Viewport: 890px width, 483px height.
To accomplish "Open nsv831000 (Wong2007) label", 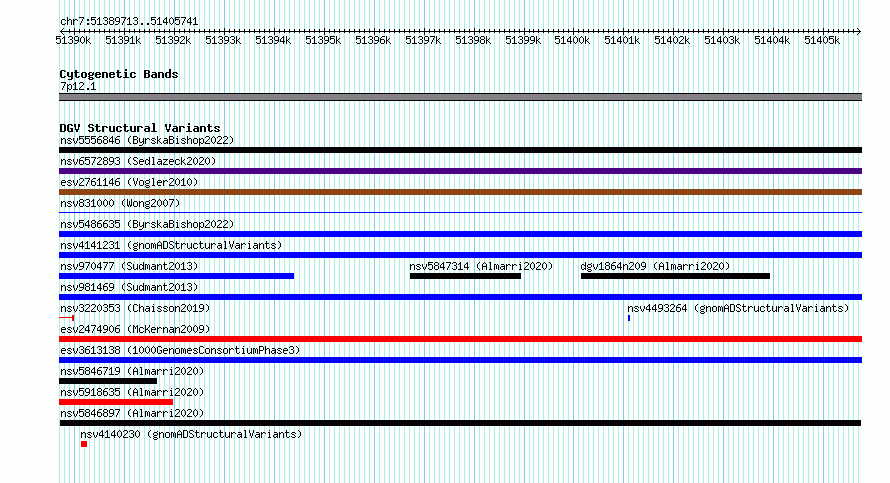I will [x=120, y=203].
